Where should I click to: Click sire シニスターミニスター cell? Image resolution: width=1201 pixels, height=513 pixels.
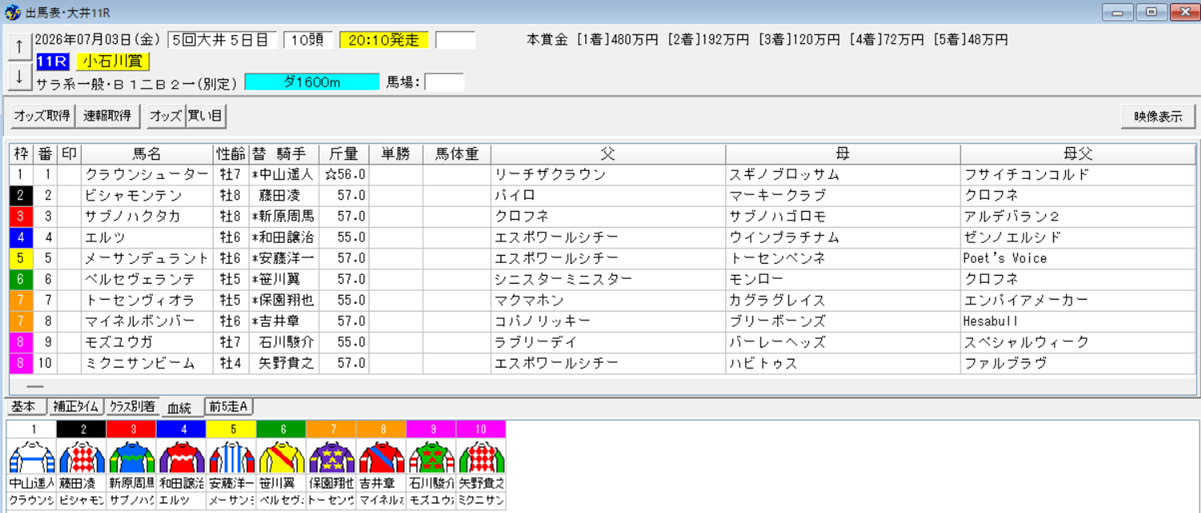[x=608, y=279]
